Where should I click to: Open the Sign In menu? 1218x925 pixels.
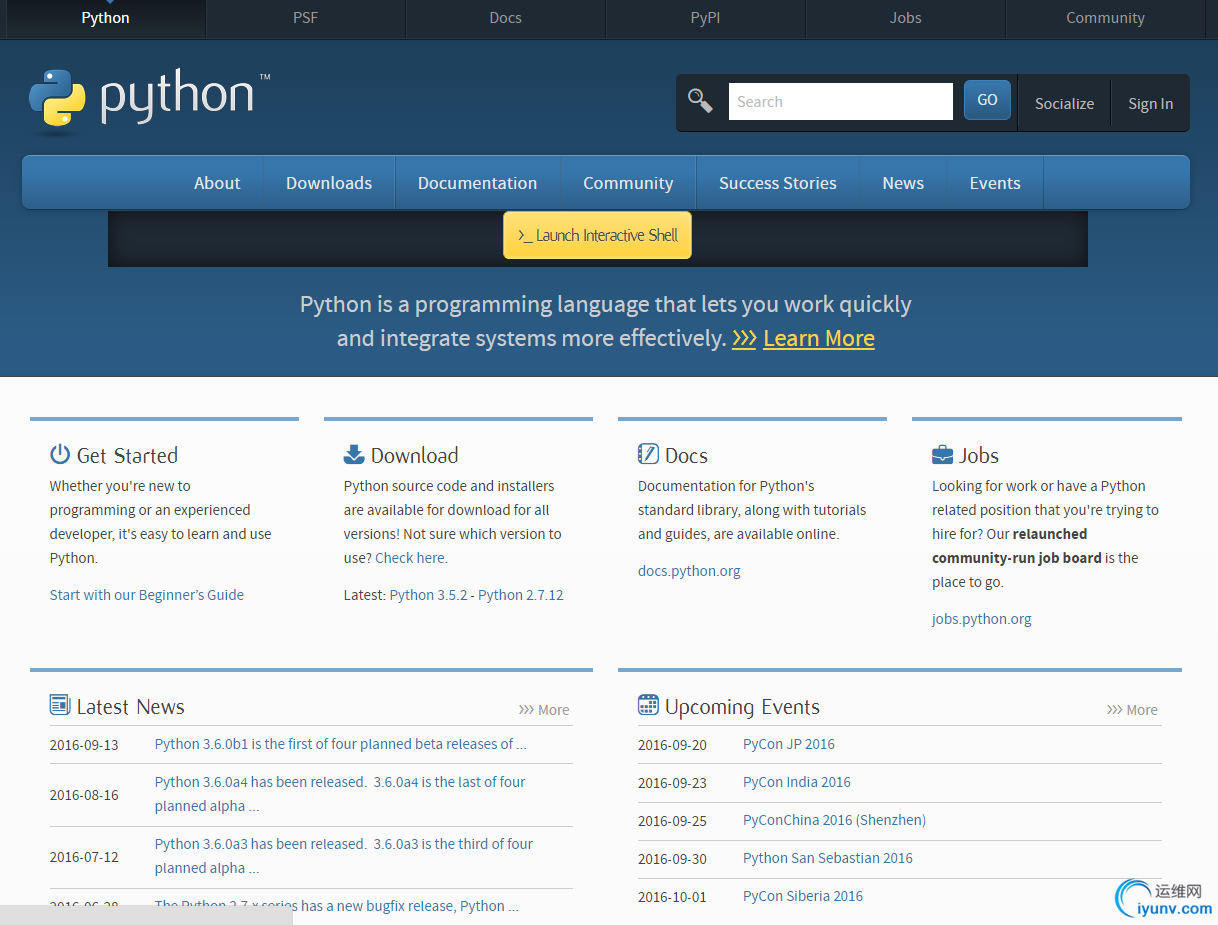click(x=1150, y=103)
